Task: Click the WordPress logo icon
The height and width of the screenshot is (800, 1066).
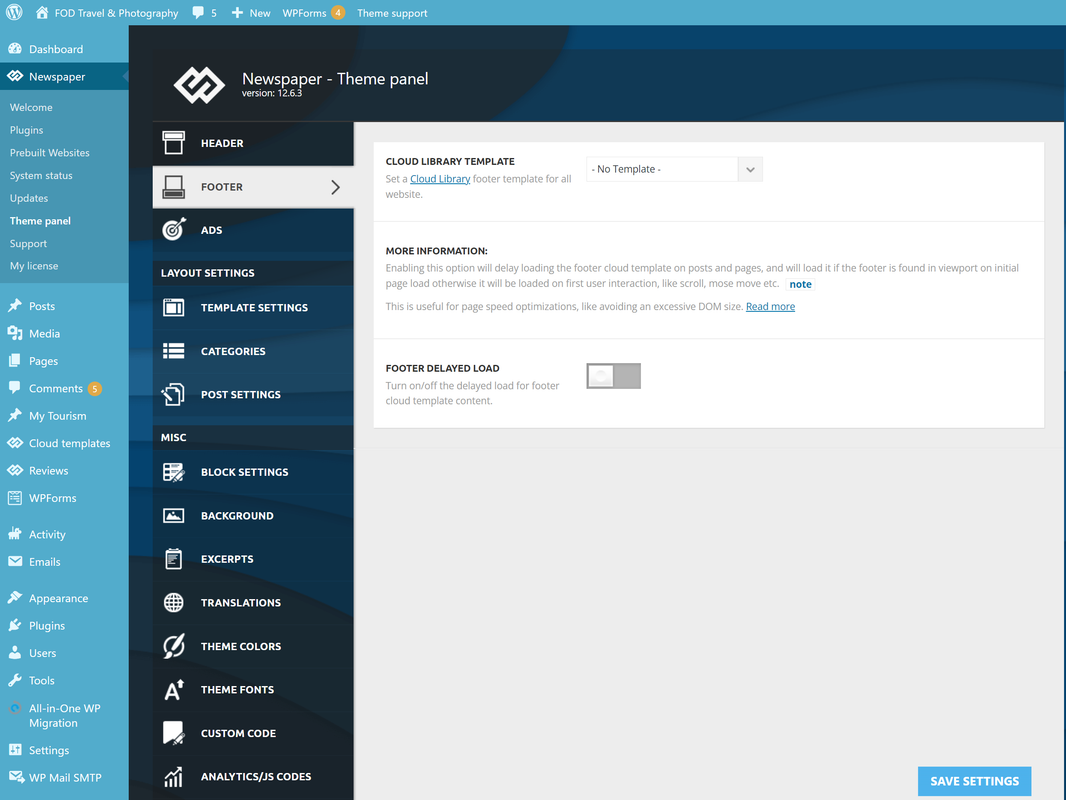Action: pos(14,12)
